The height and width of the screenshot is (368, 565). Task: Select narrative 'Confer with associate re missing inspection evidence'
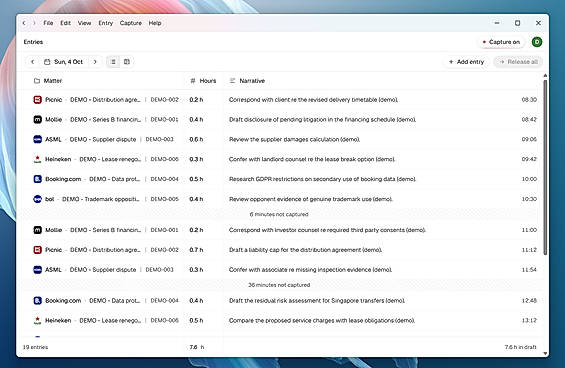point(311,270)
